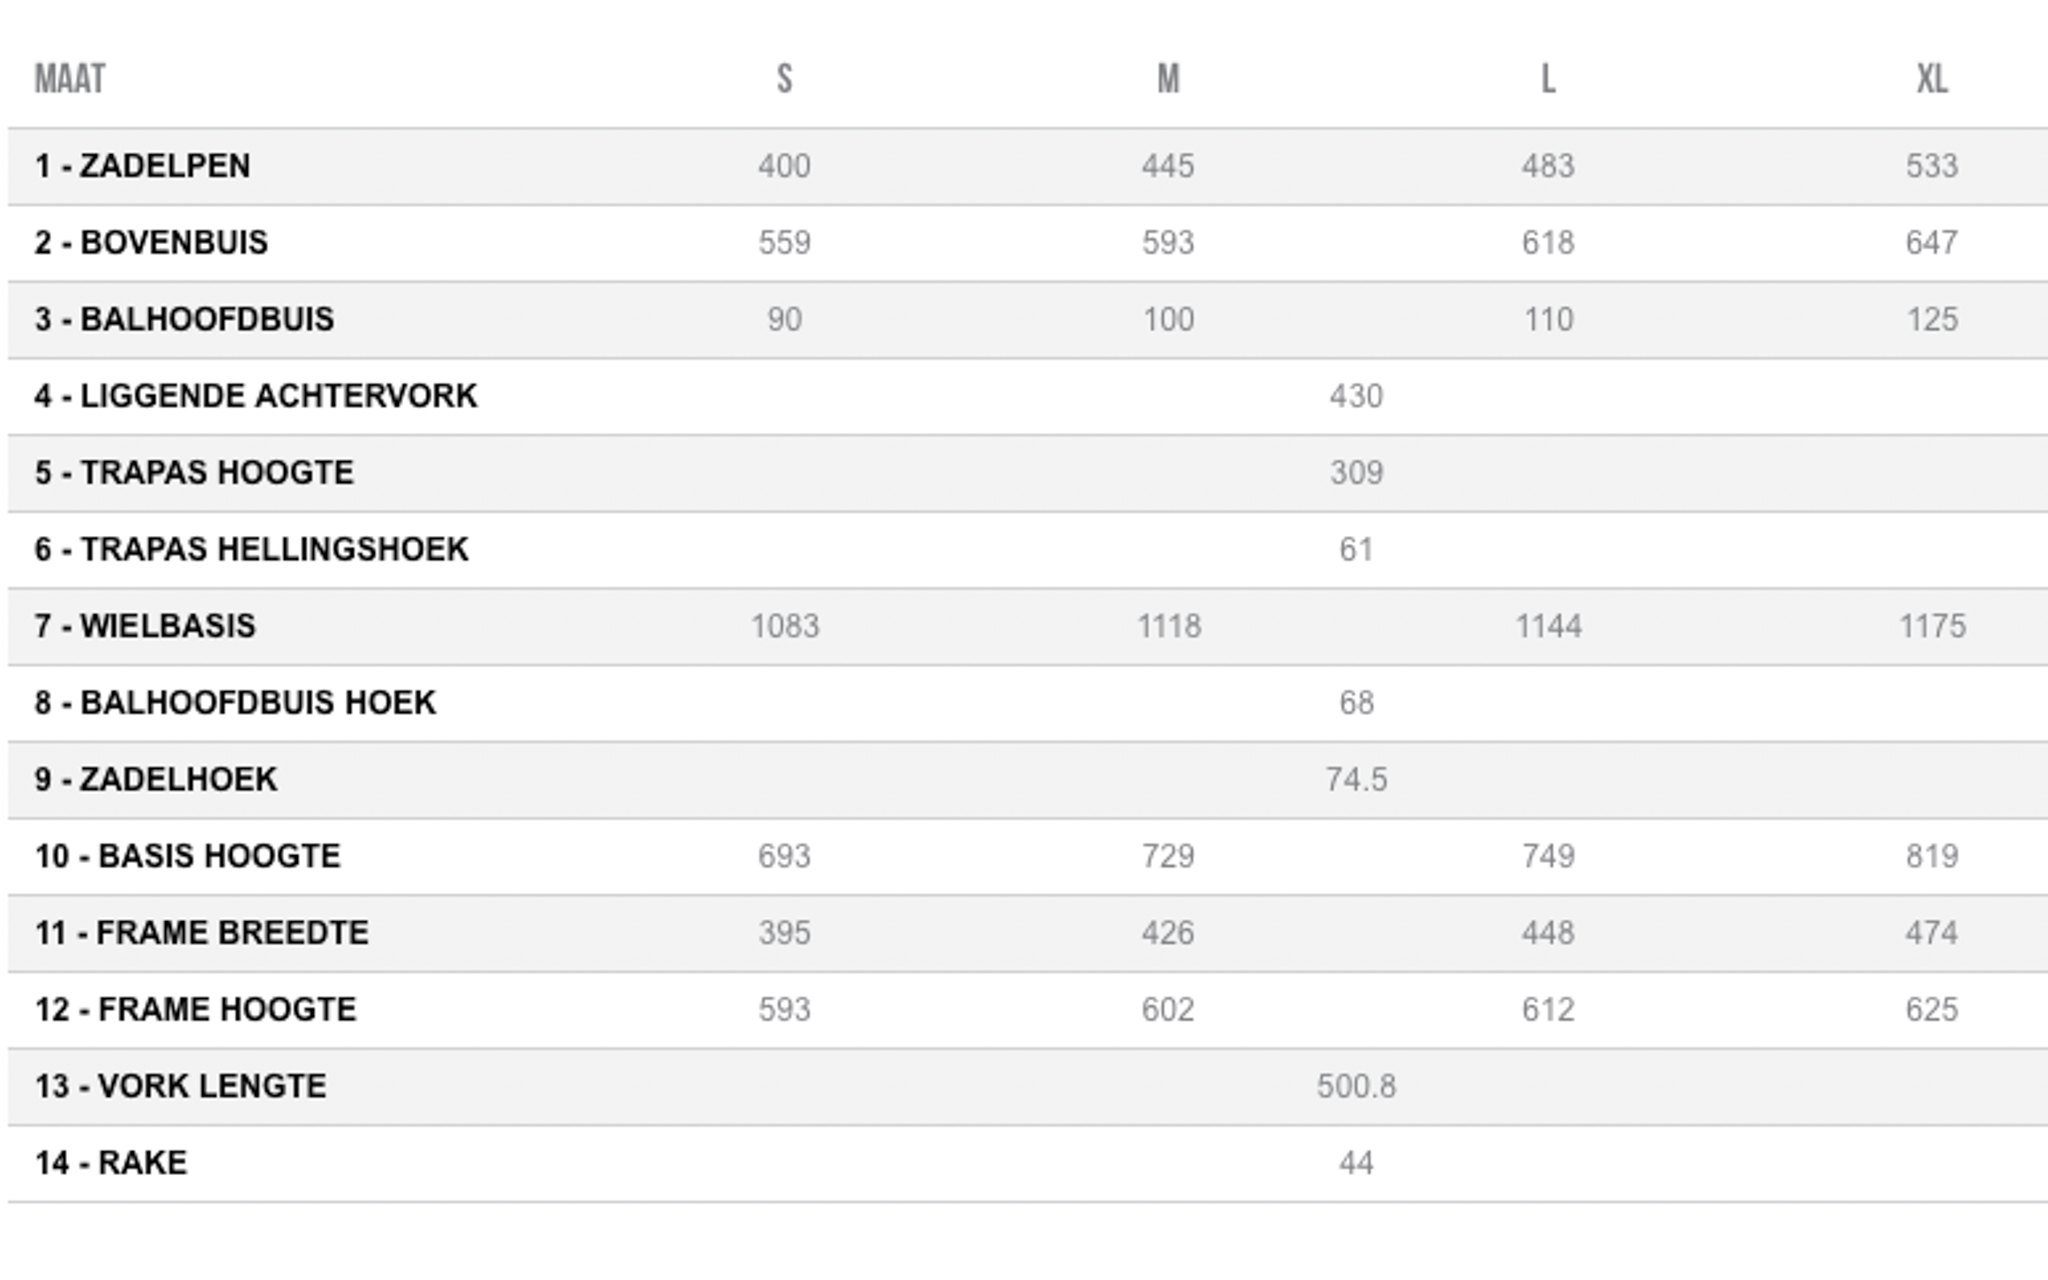
Task: Click the 3 - BALHOOFDBUIS row label
Action: click(184, 320)
